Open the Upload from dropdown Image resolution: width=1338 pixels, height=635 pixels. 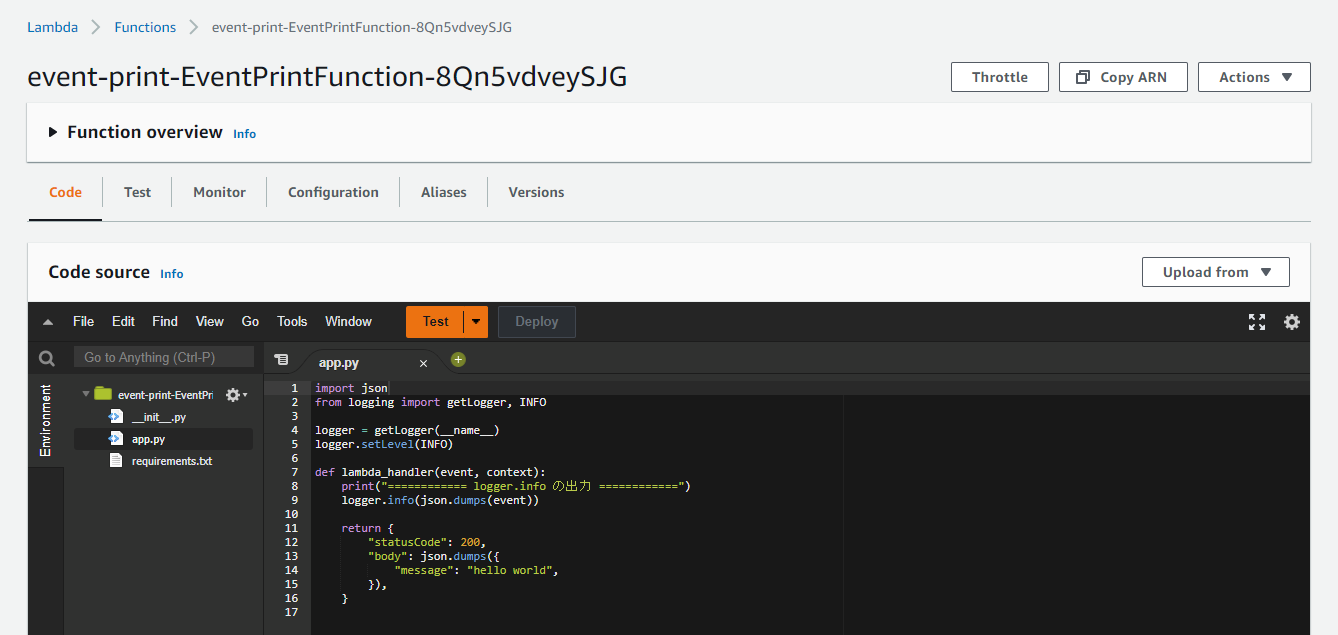click(x=1216, y=272)
